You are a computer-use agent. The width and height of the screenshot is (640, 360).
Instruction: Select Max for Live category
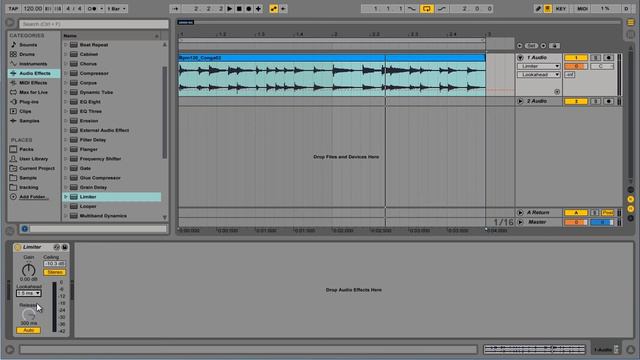pos(33,92)
